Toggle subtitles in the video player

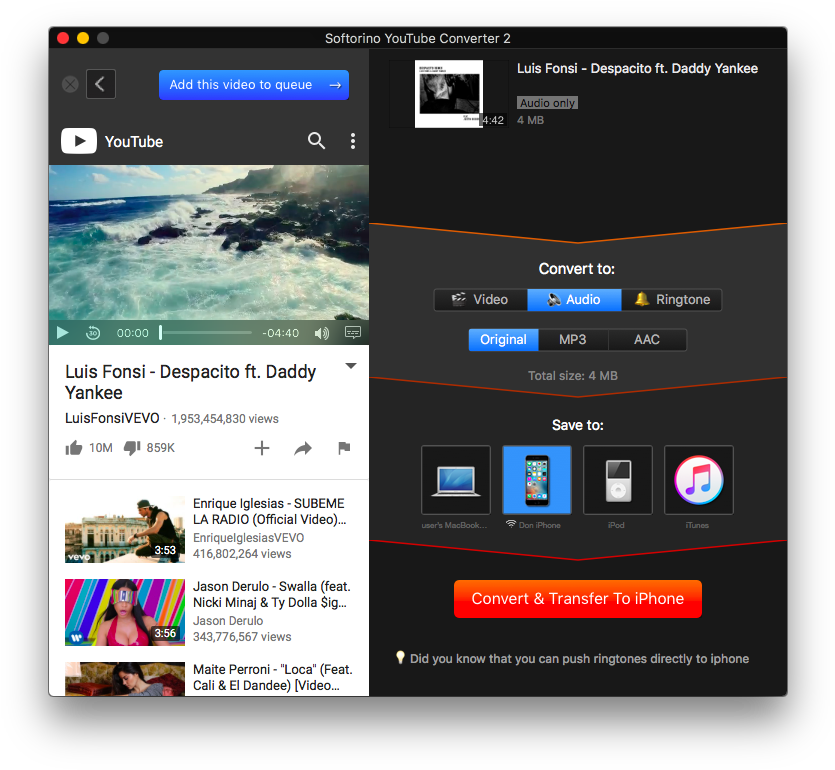click(352, 332)
